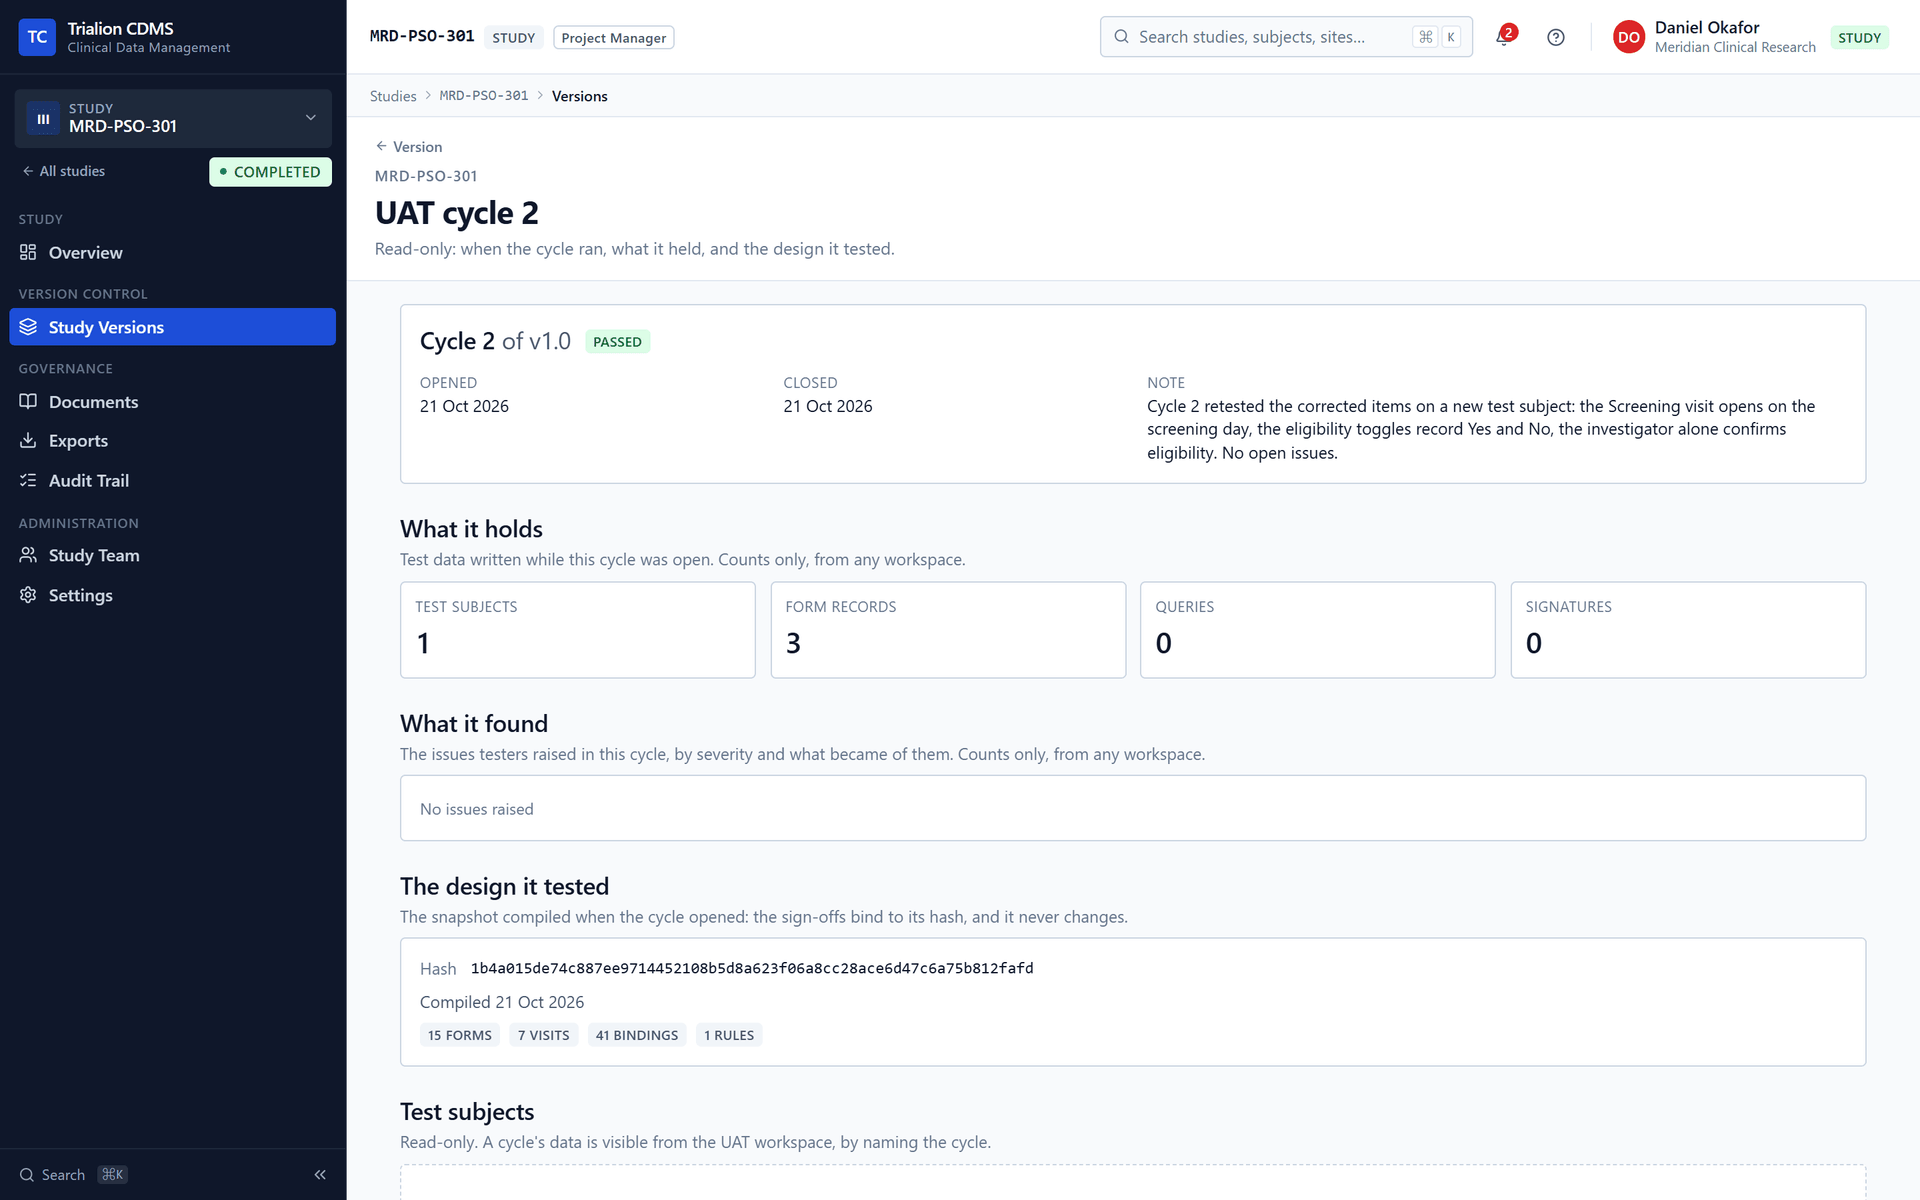Click the Signatures count card

click(1688, 630)
